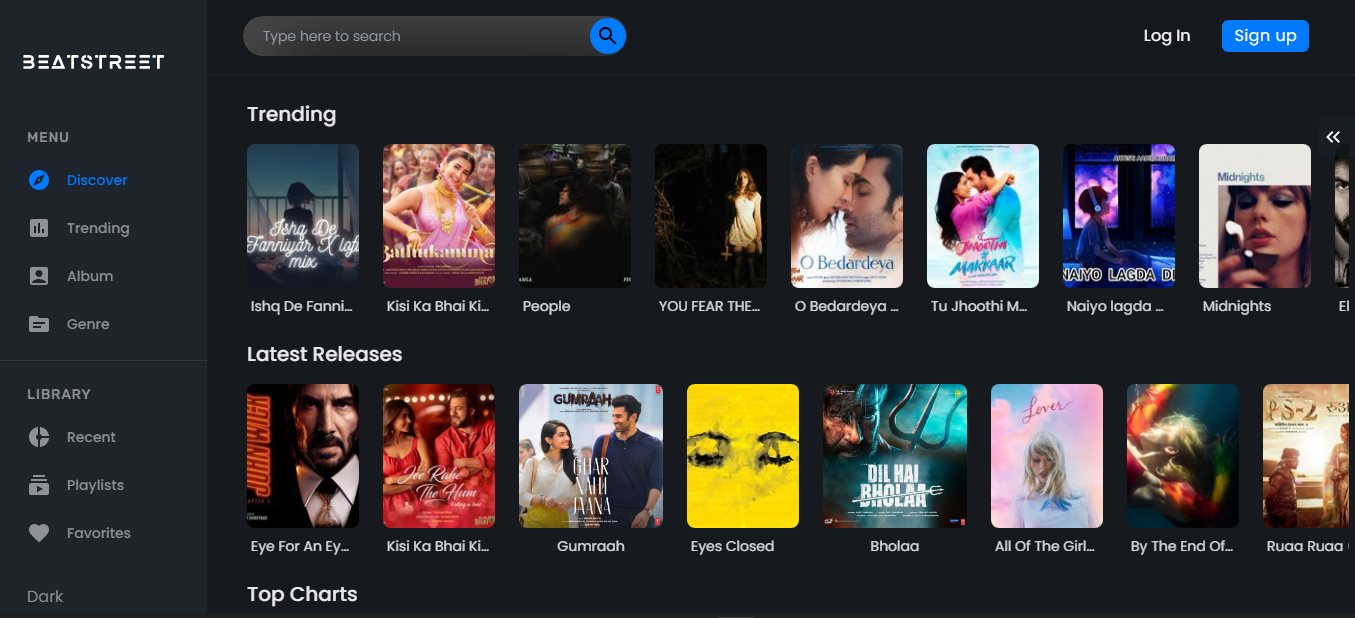
Task: Click the 'Eye For An Ey...' title text
Action: tap(302, 546)
